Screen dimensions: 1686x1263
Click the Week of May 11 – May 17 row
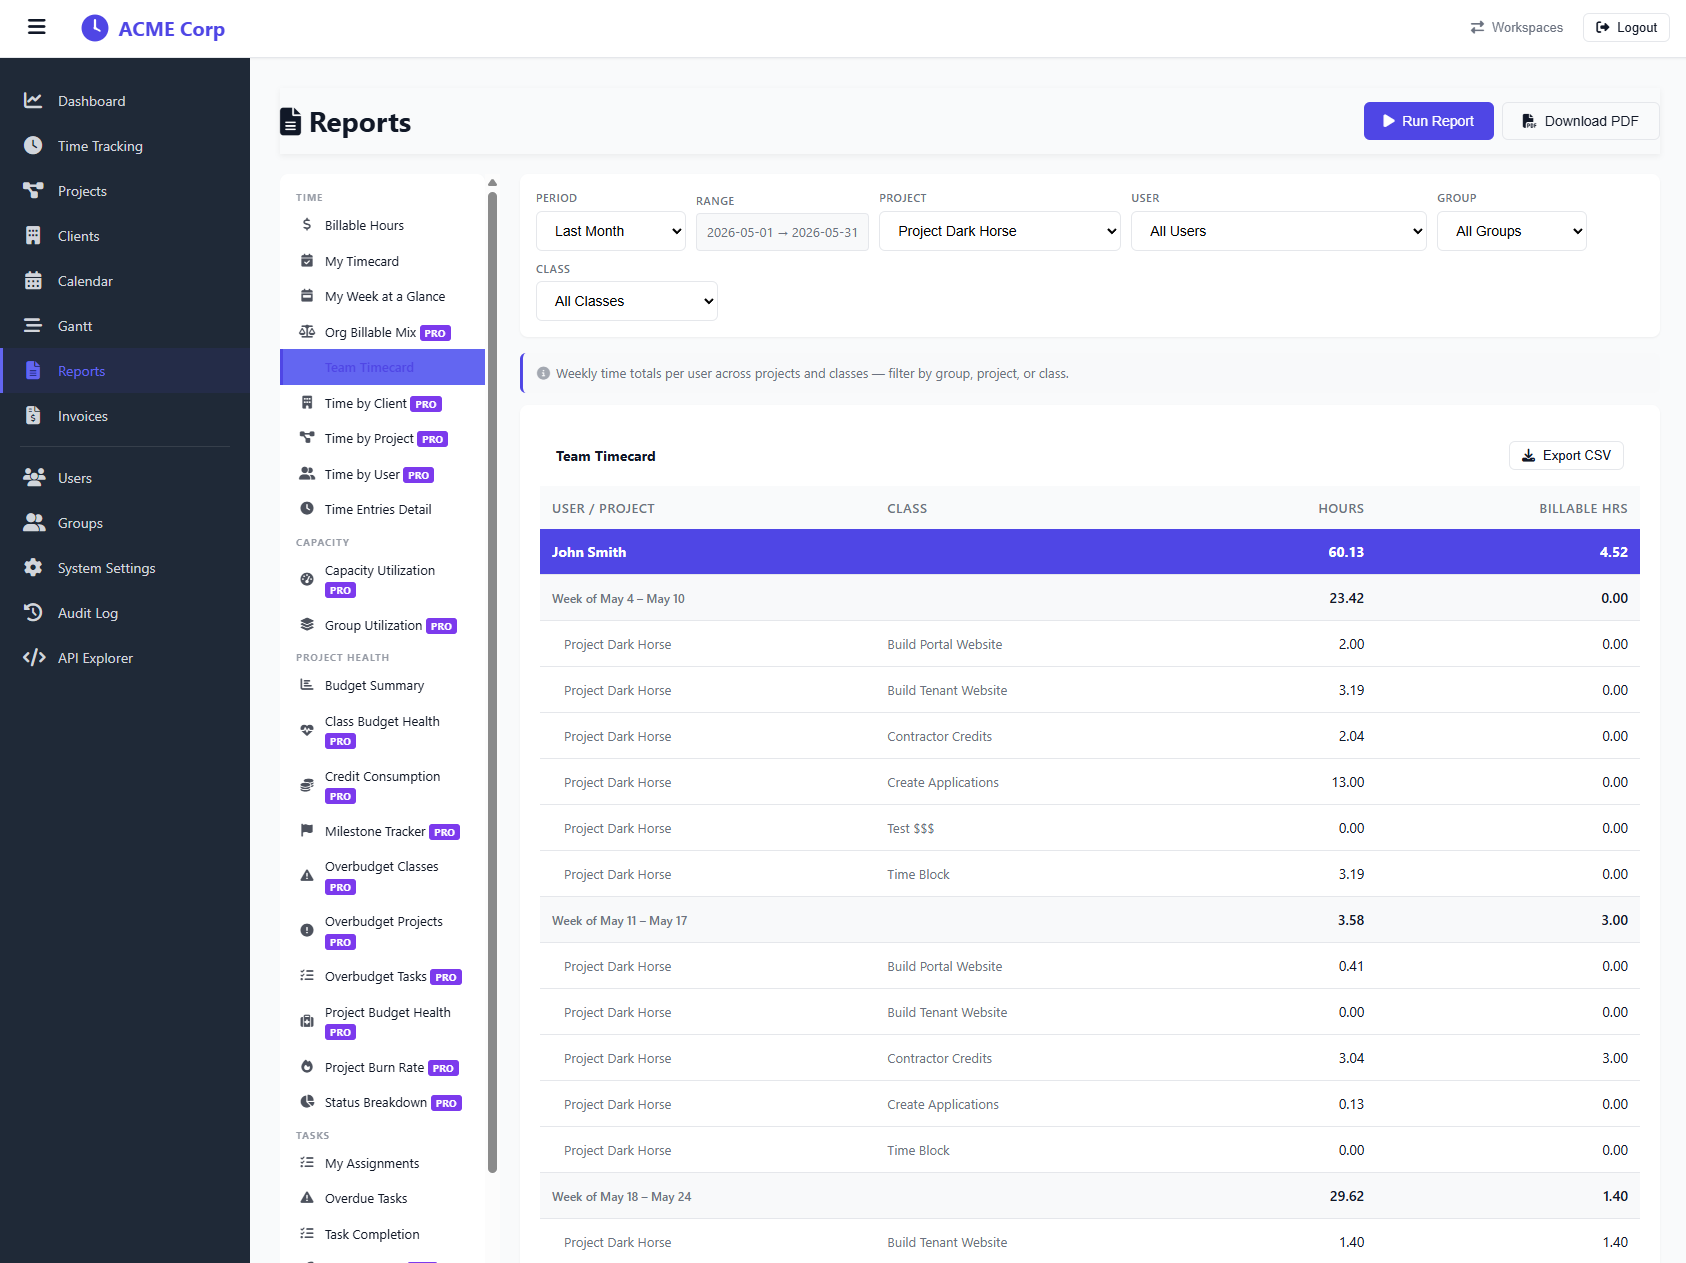pos(1089,920)
